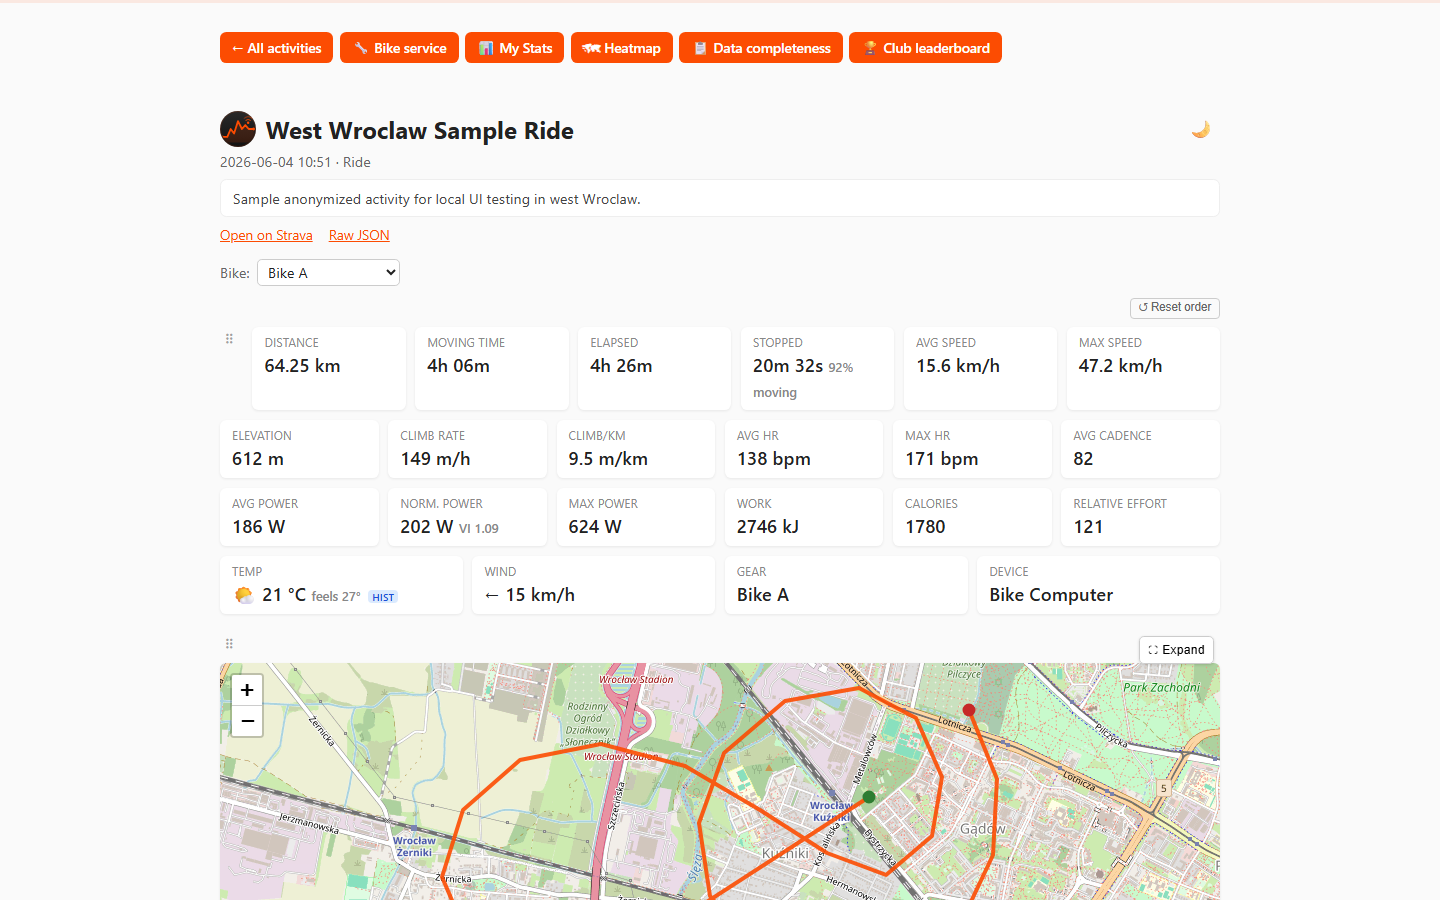
Task: Select the Max Power 624 W value
Action: click(x=595, y=527)
